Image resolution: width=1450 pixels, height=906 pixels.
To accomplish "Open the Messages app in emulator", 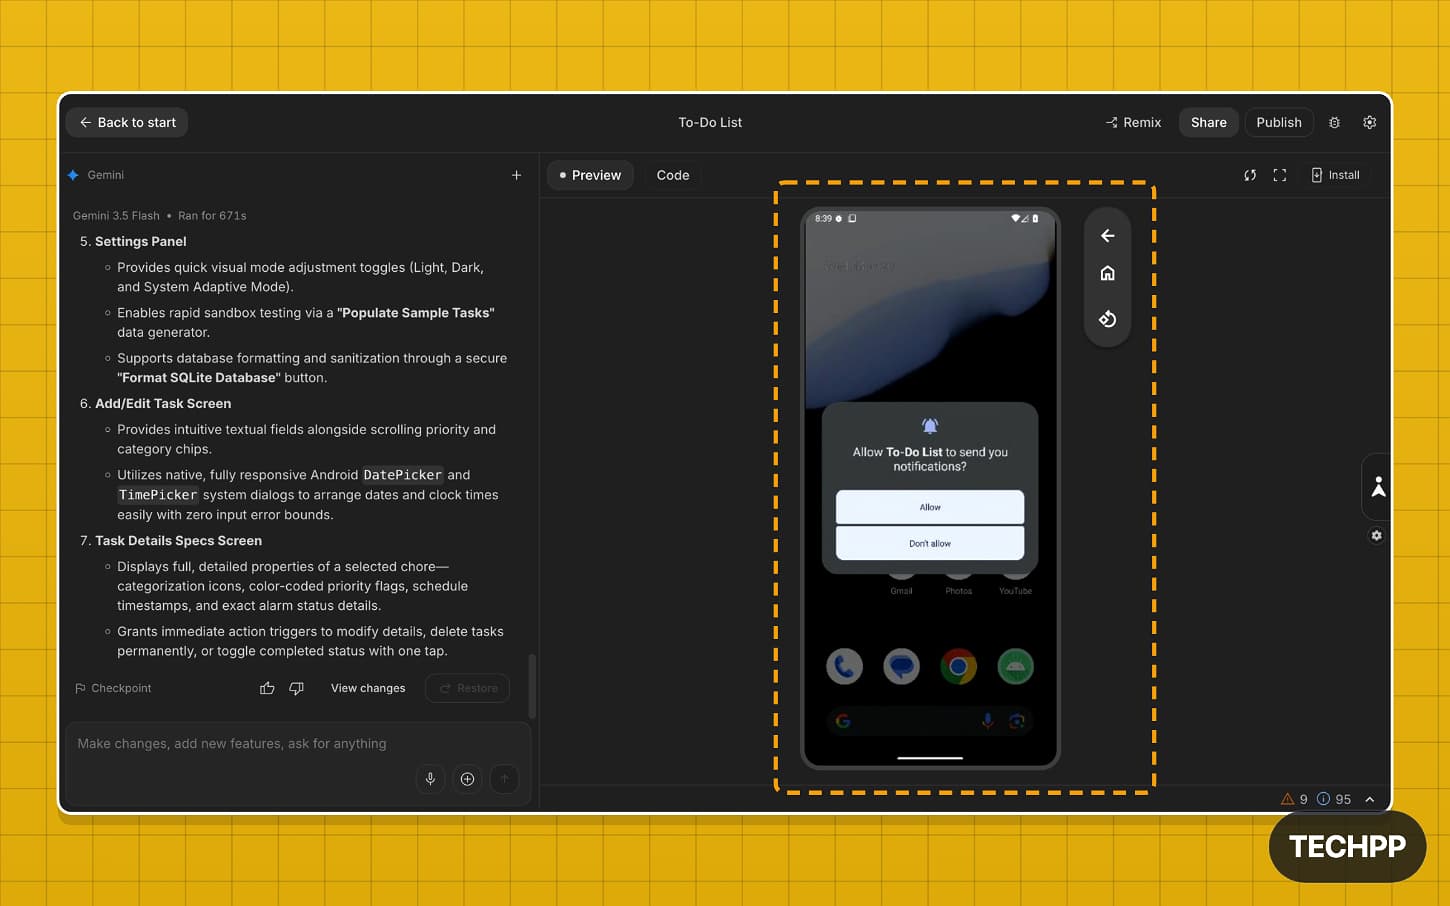I will 901,666.
